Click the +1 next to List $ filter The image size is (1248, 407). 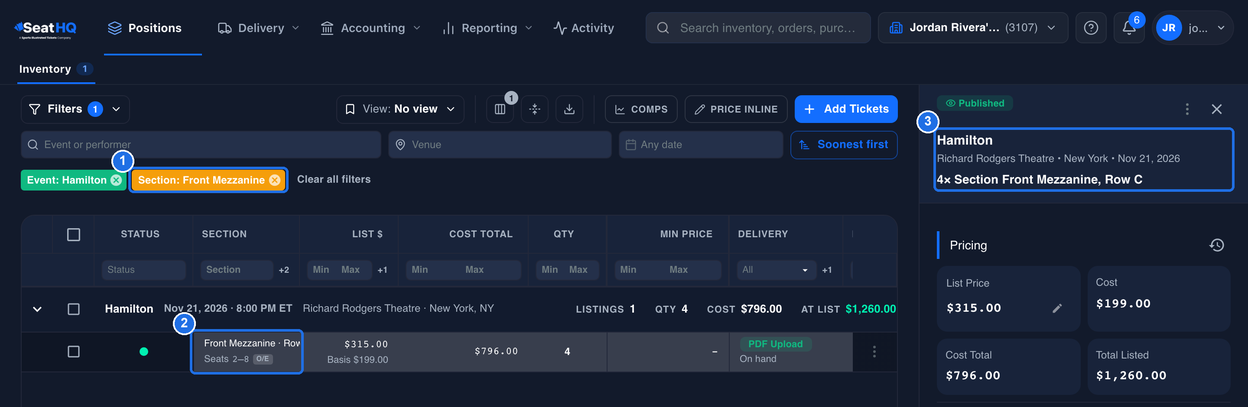383,270
